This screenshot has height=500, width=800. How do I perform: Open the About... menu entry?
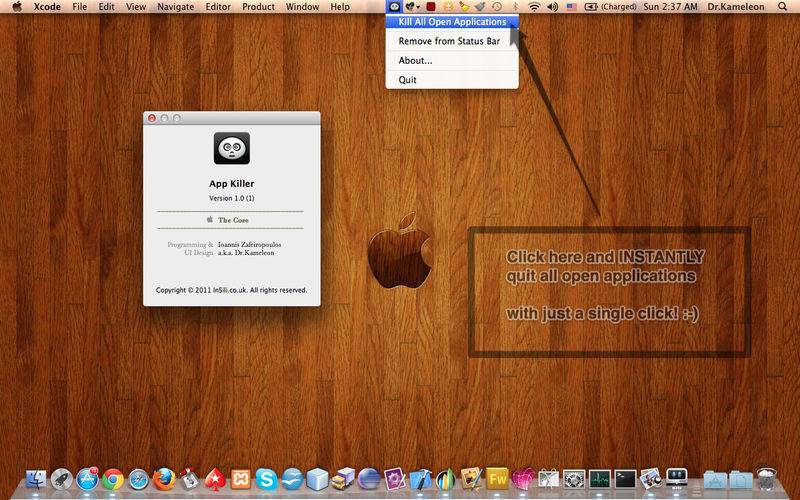452,60
